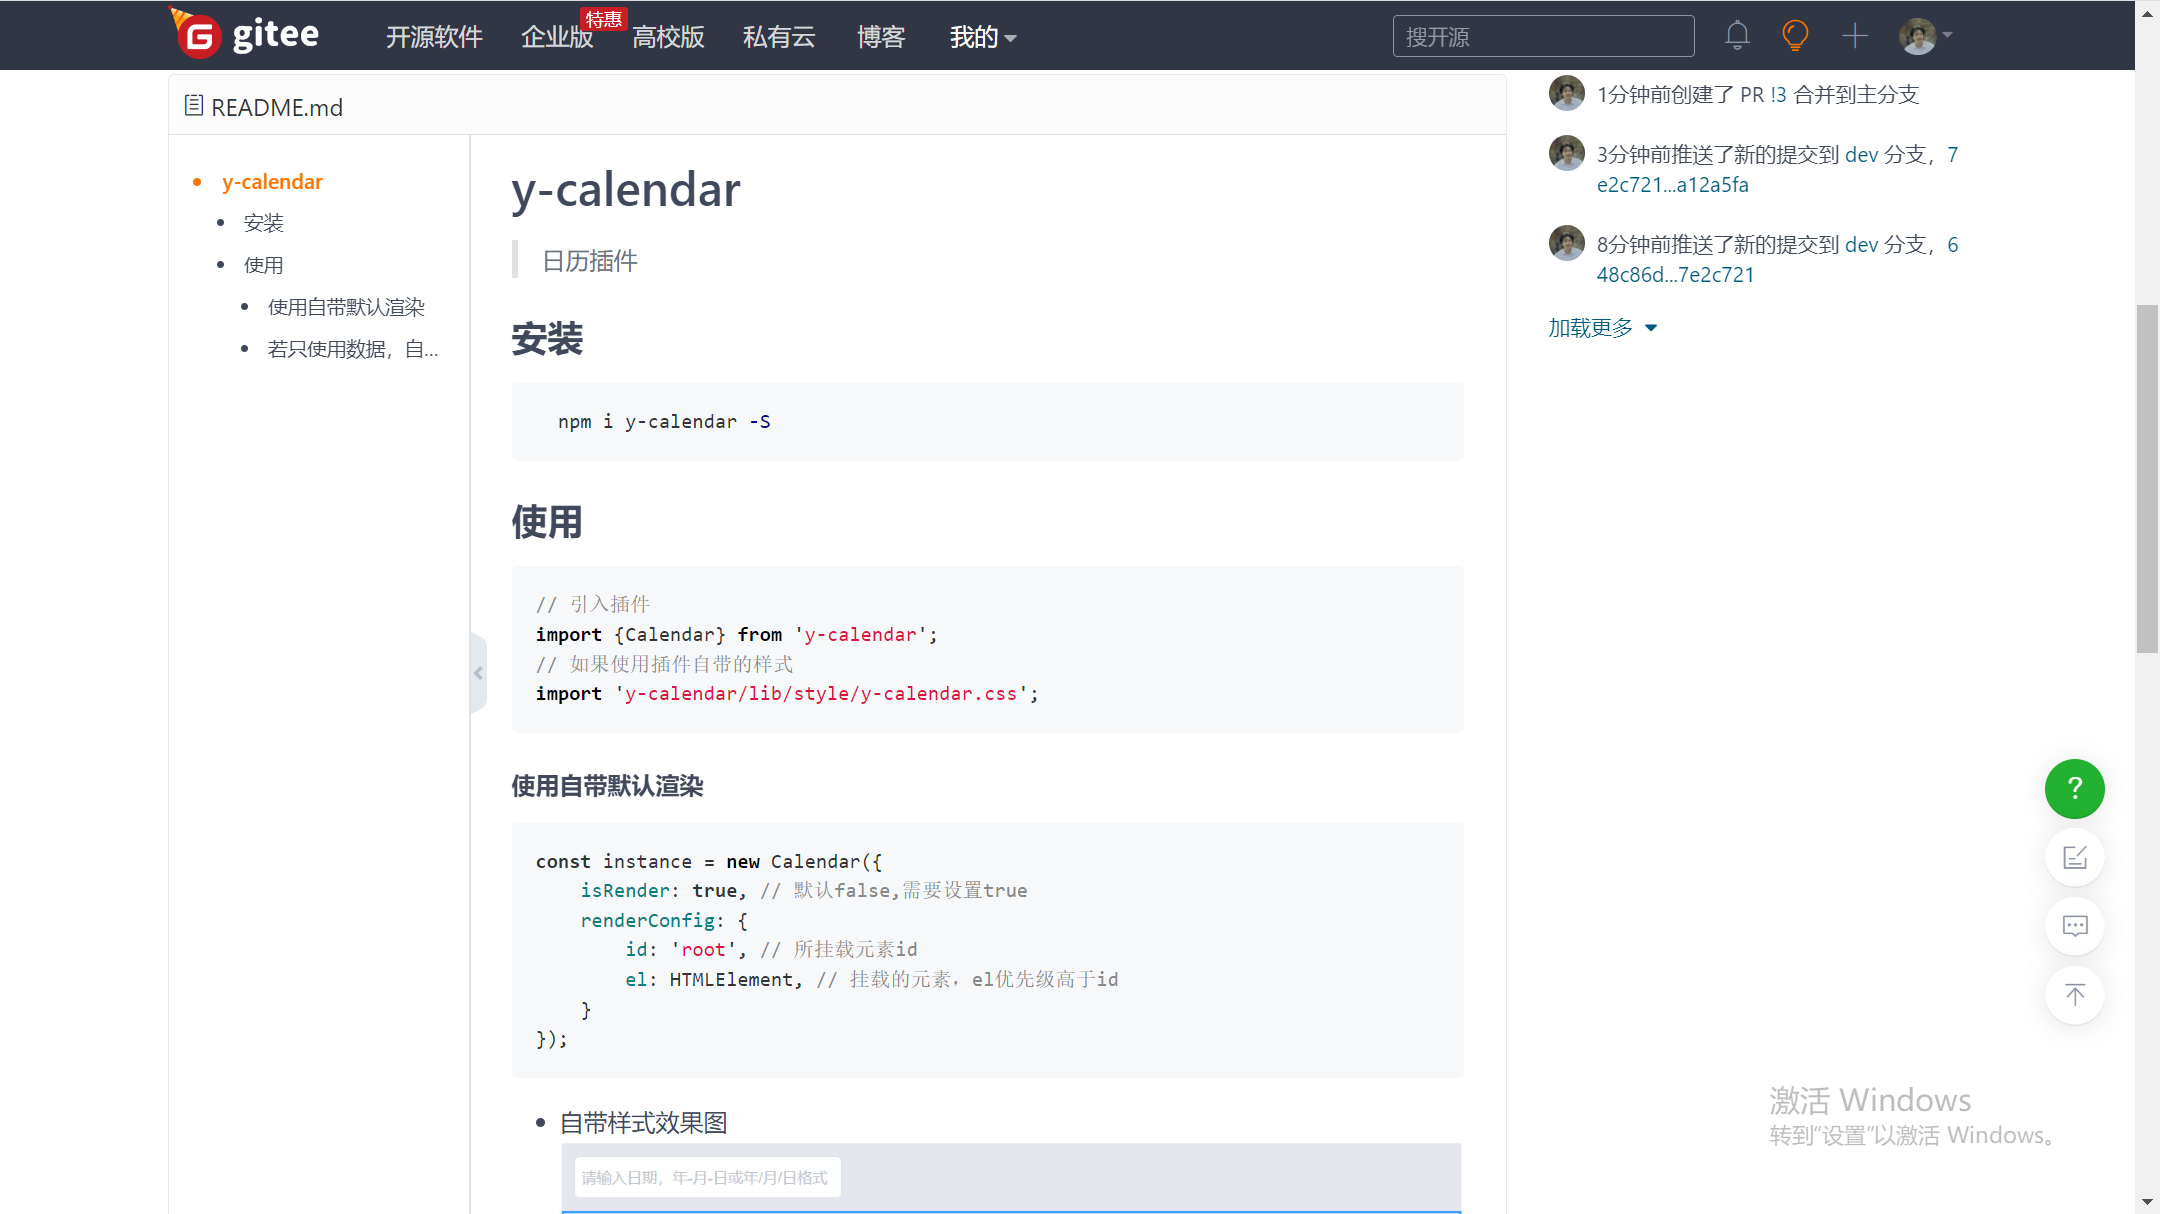Click the green help question button

coord(2074,789)
